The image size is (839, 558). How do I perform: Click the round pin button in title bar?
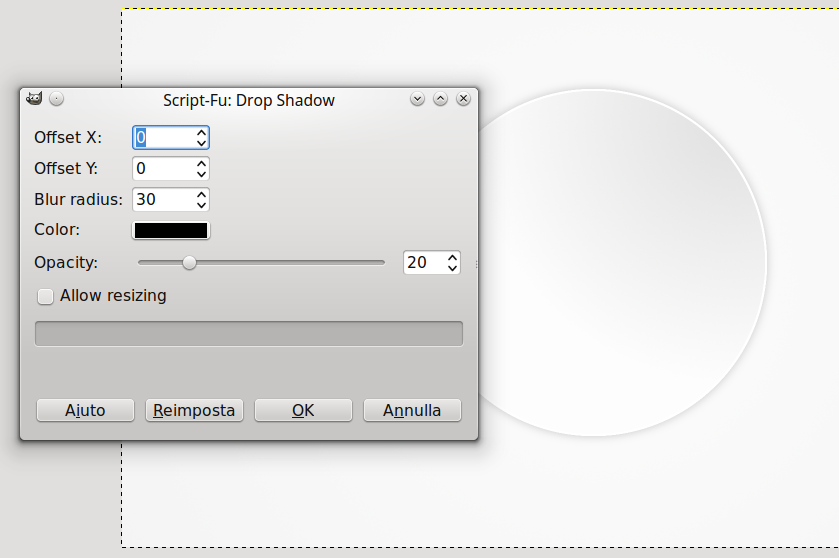click(x=57, y=99)
